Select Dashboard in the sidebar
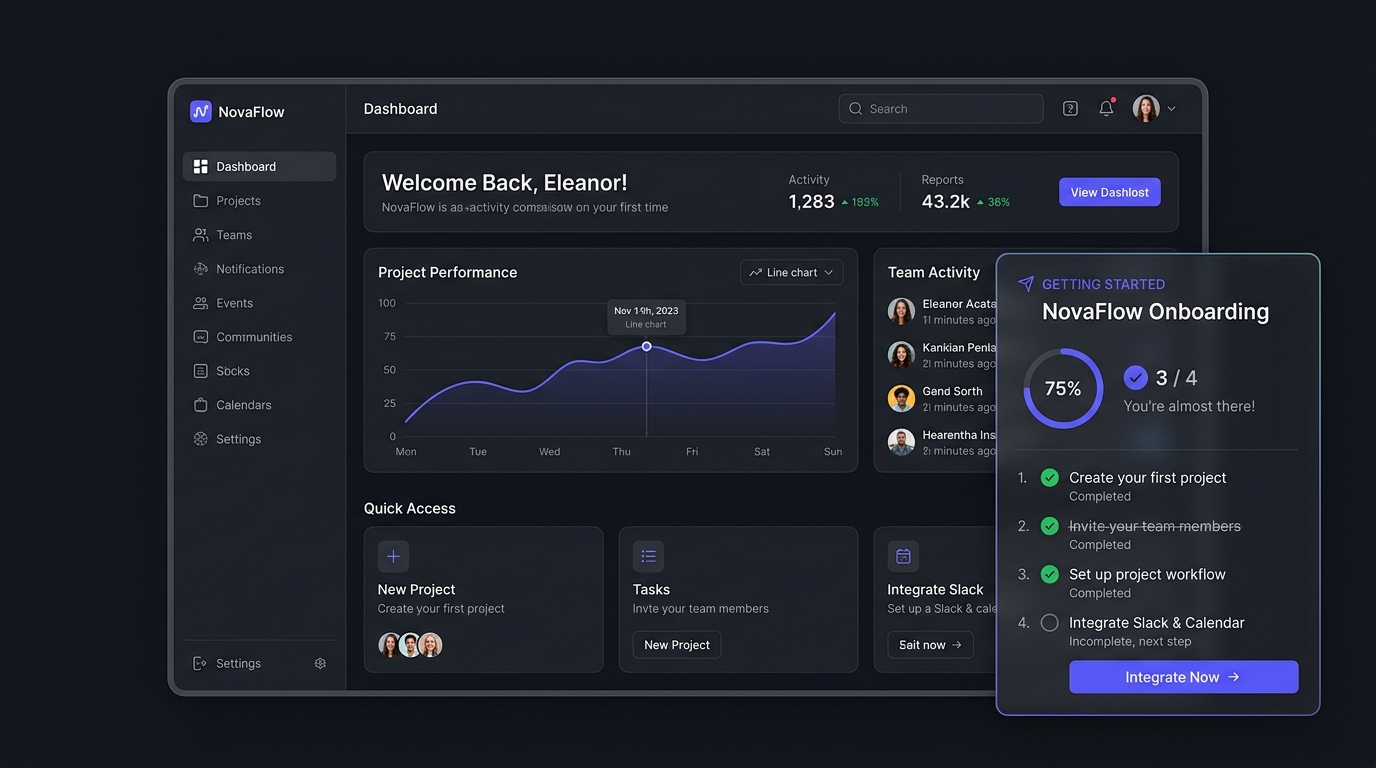 click(x=259, y=166)
